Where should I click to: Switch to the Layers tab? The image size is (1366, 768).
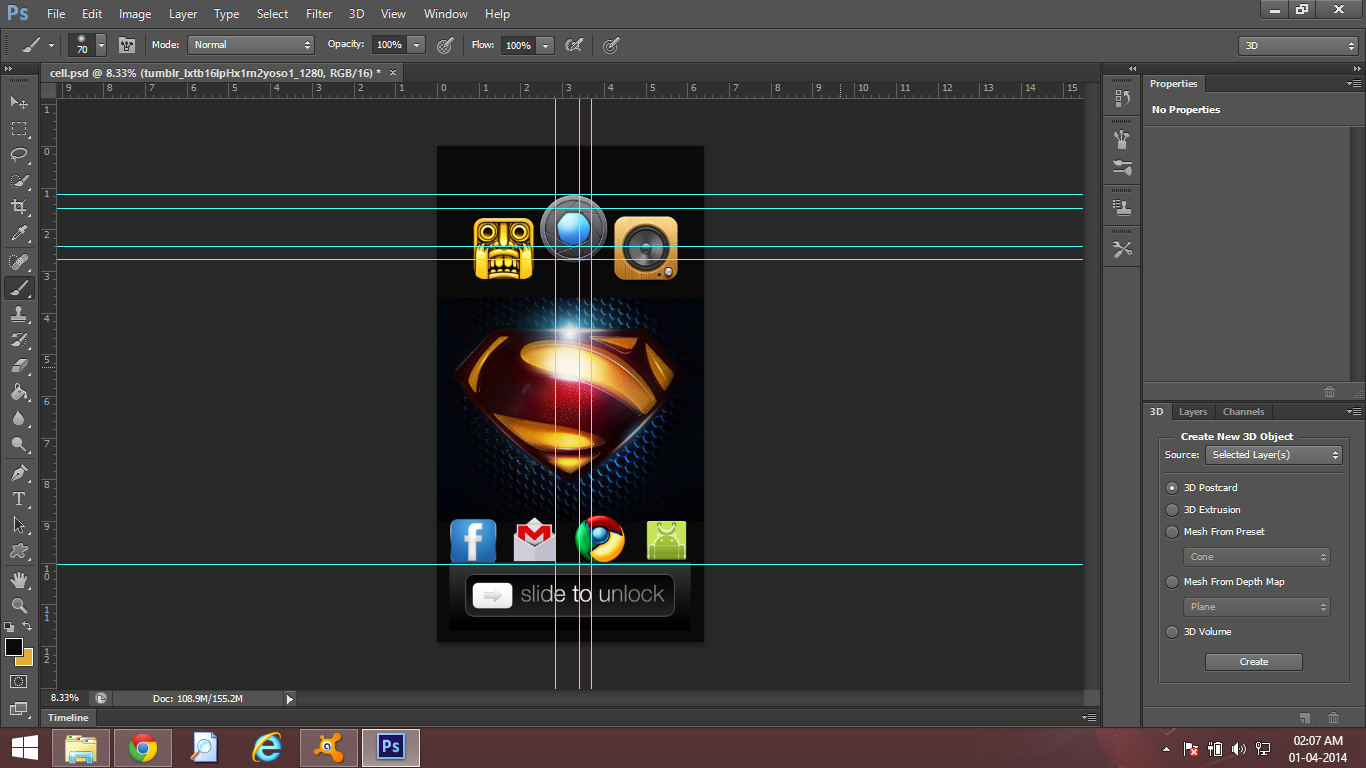point(1192,412)
